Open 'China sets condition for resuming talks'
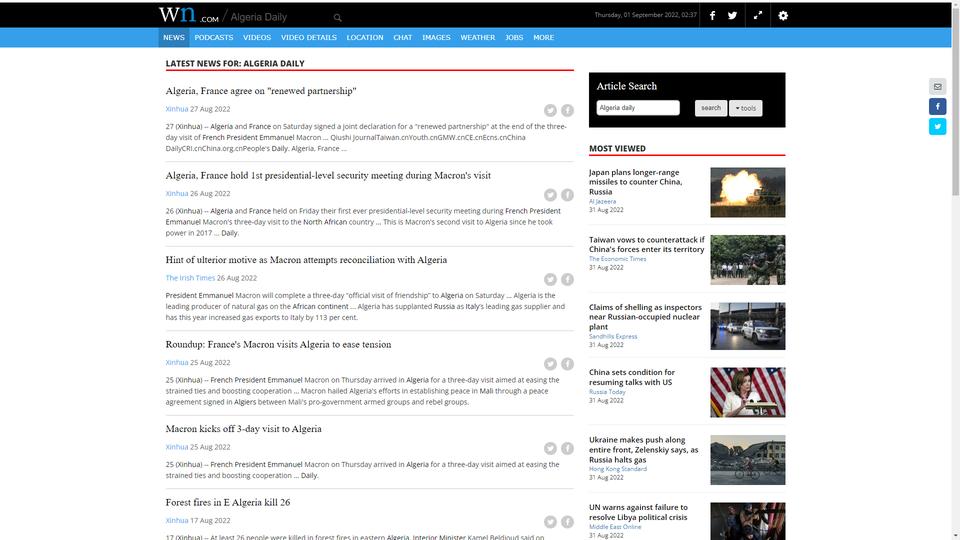The width and height of the screenshot is (960, 540). tap(632, 377)
